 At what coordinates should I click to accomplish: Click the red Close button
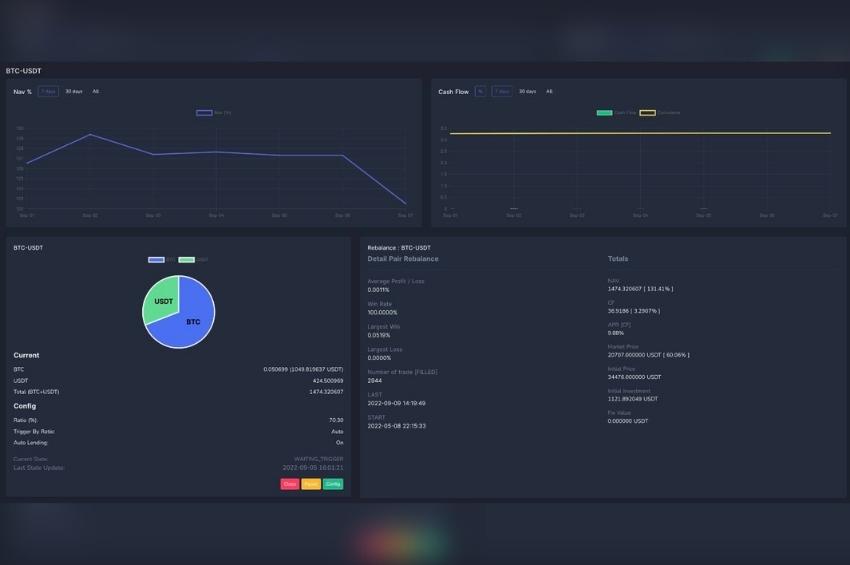tap(290, 484)
